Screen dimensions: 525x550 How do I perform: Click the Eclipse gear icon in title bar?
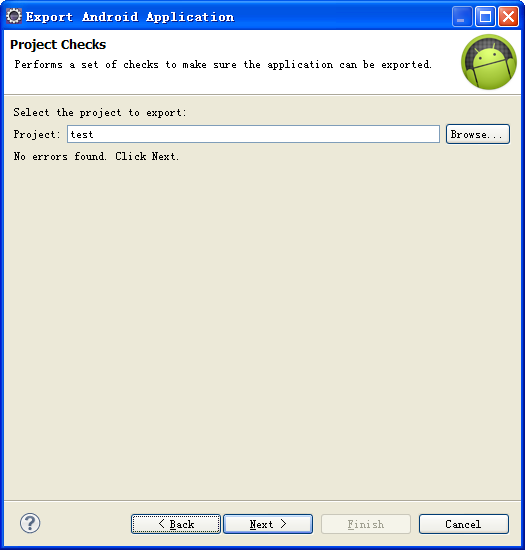point(14,16)
